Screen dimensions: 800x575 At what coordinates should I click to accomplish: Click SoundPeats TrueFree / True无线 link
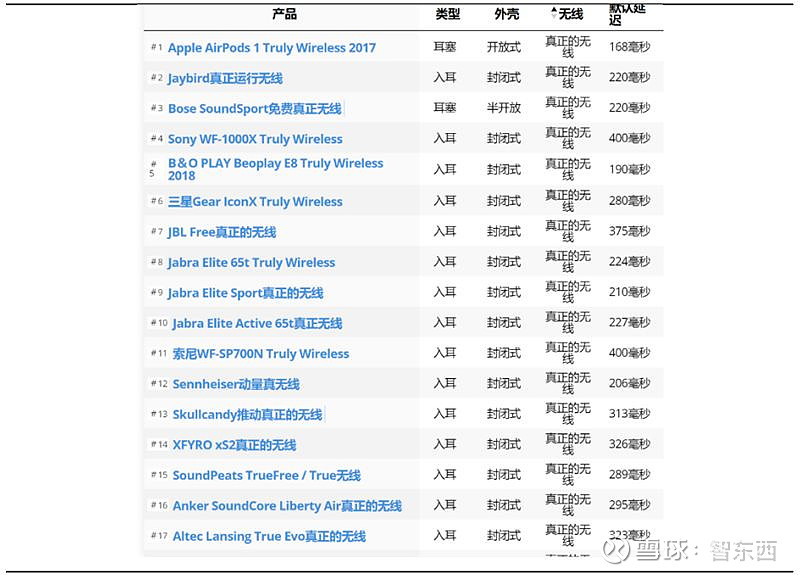(266, 475)
